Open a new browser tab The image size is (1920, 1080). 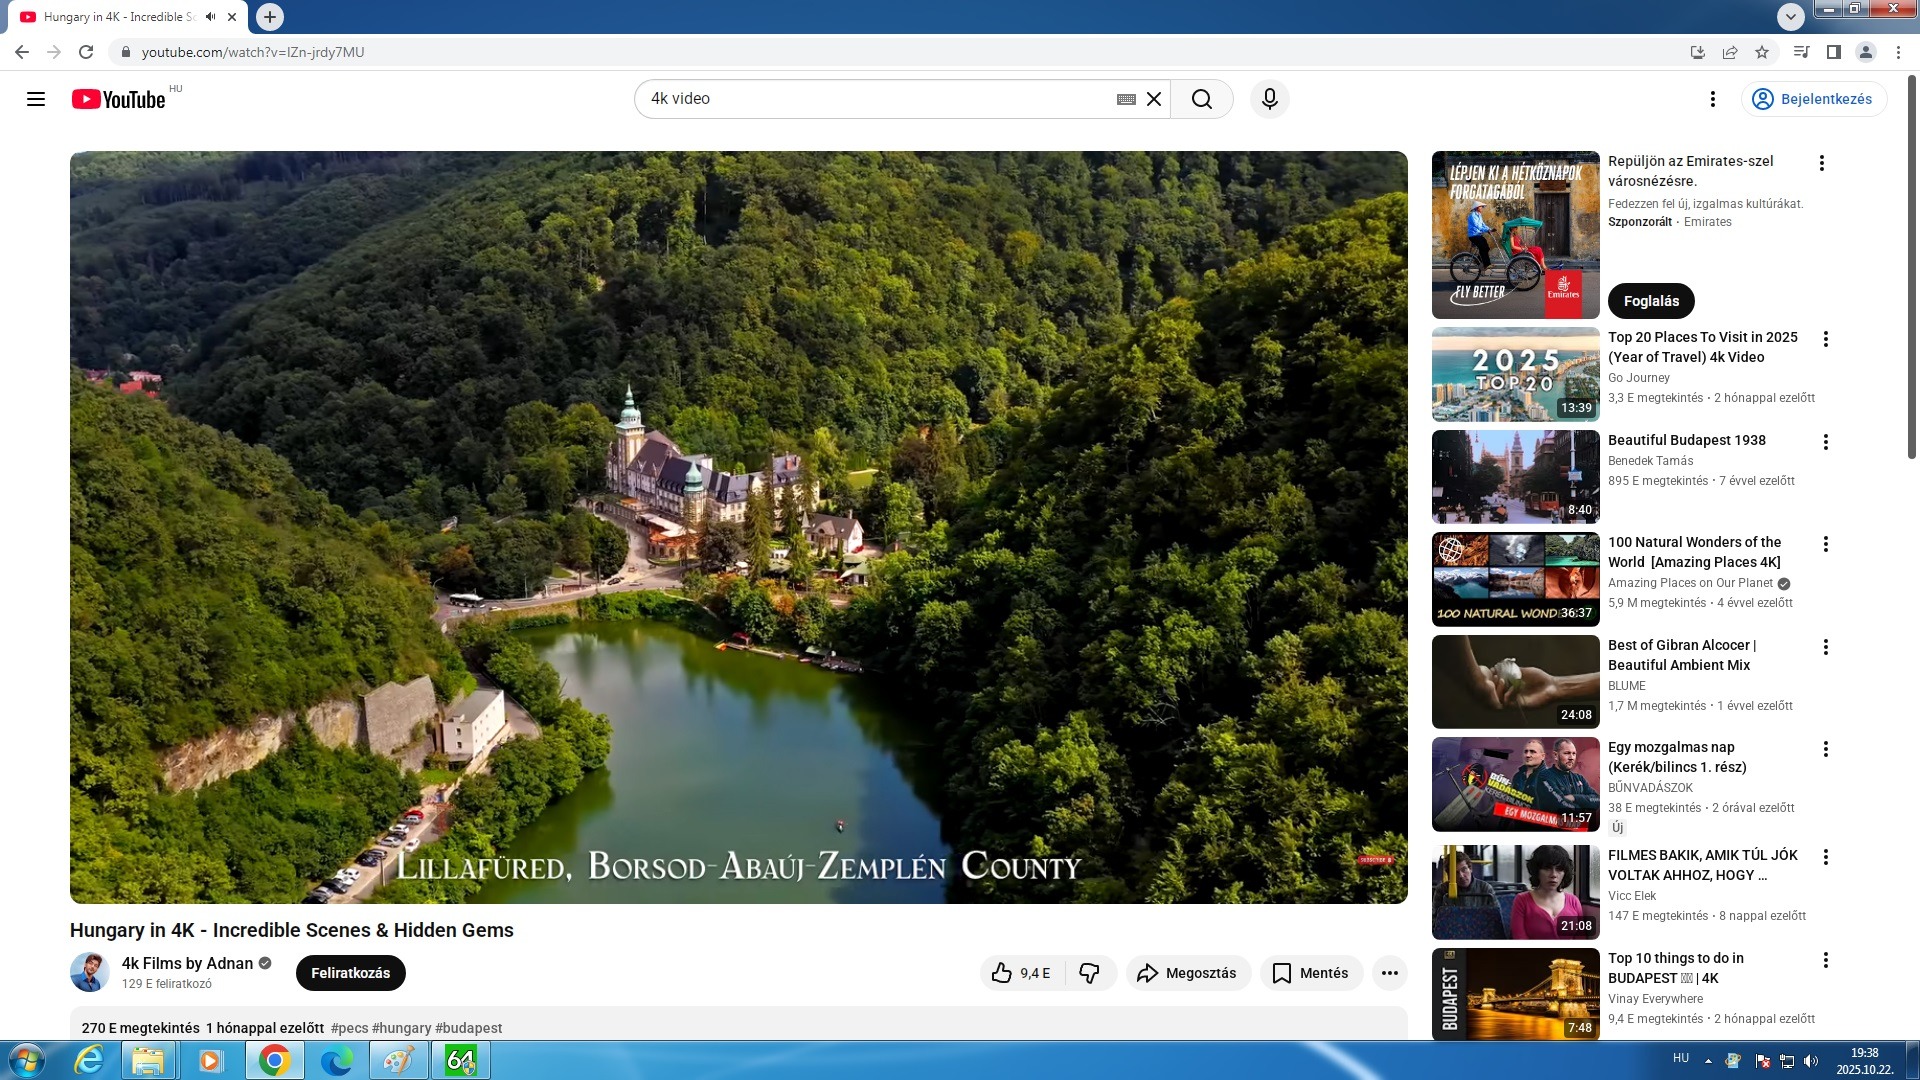coord(269,17)
